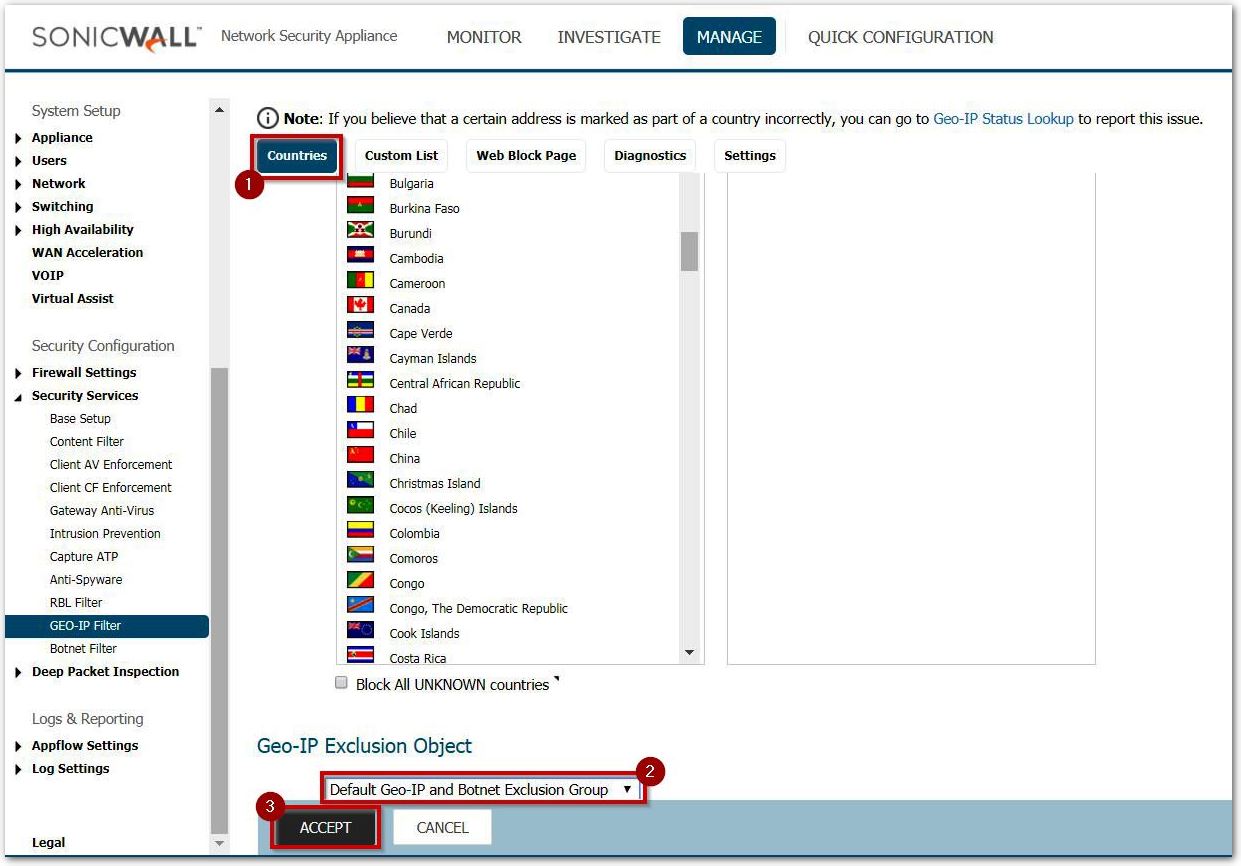
Task: Click the Note info icon
Action: pyautogui.click(x=268, y=118)
